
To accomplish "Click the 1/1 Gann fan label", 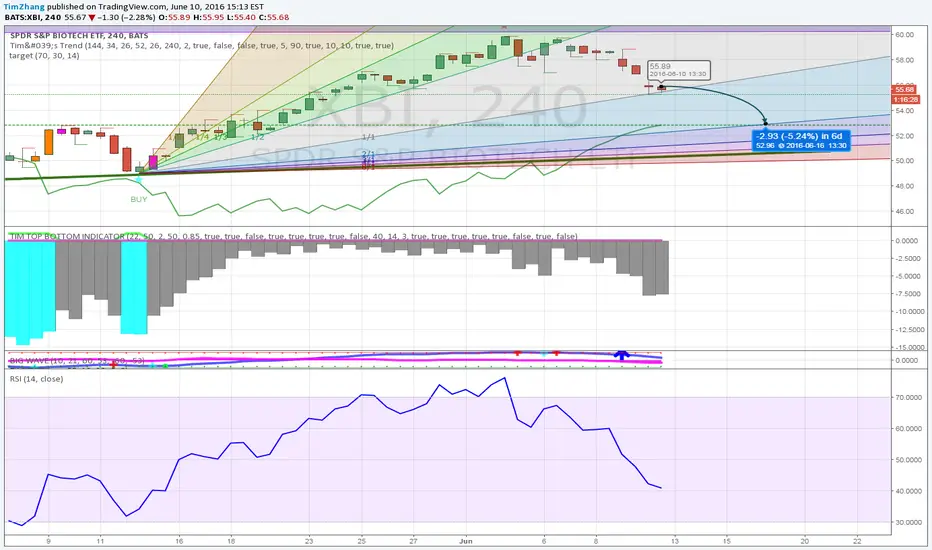I will tap(368, 137).
